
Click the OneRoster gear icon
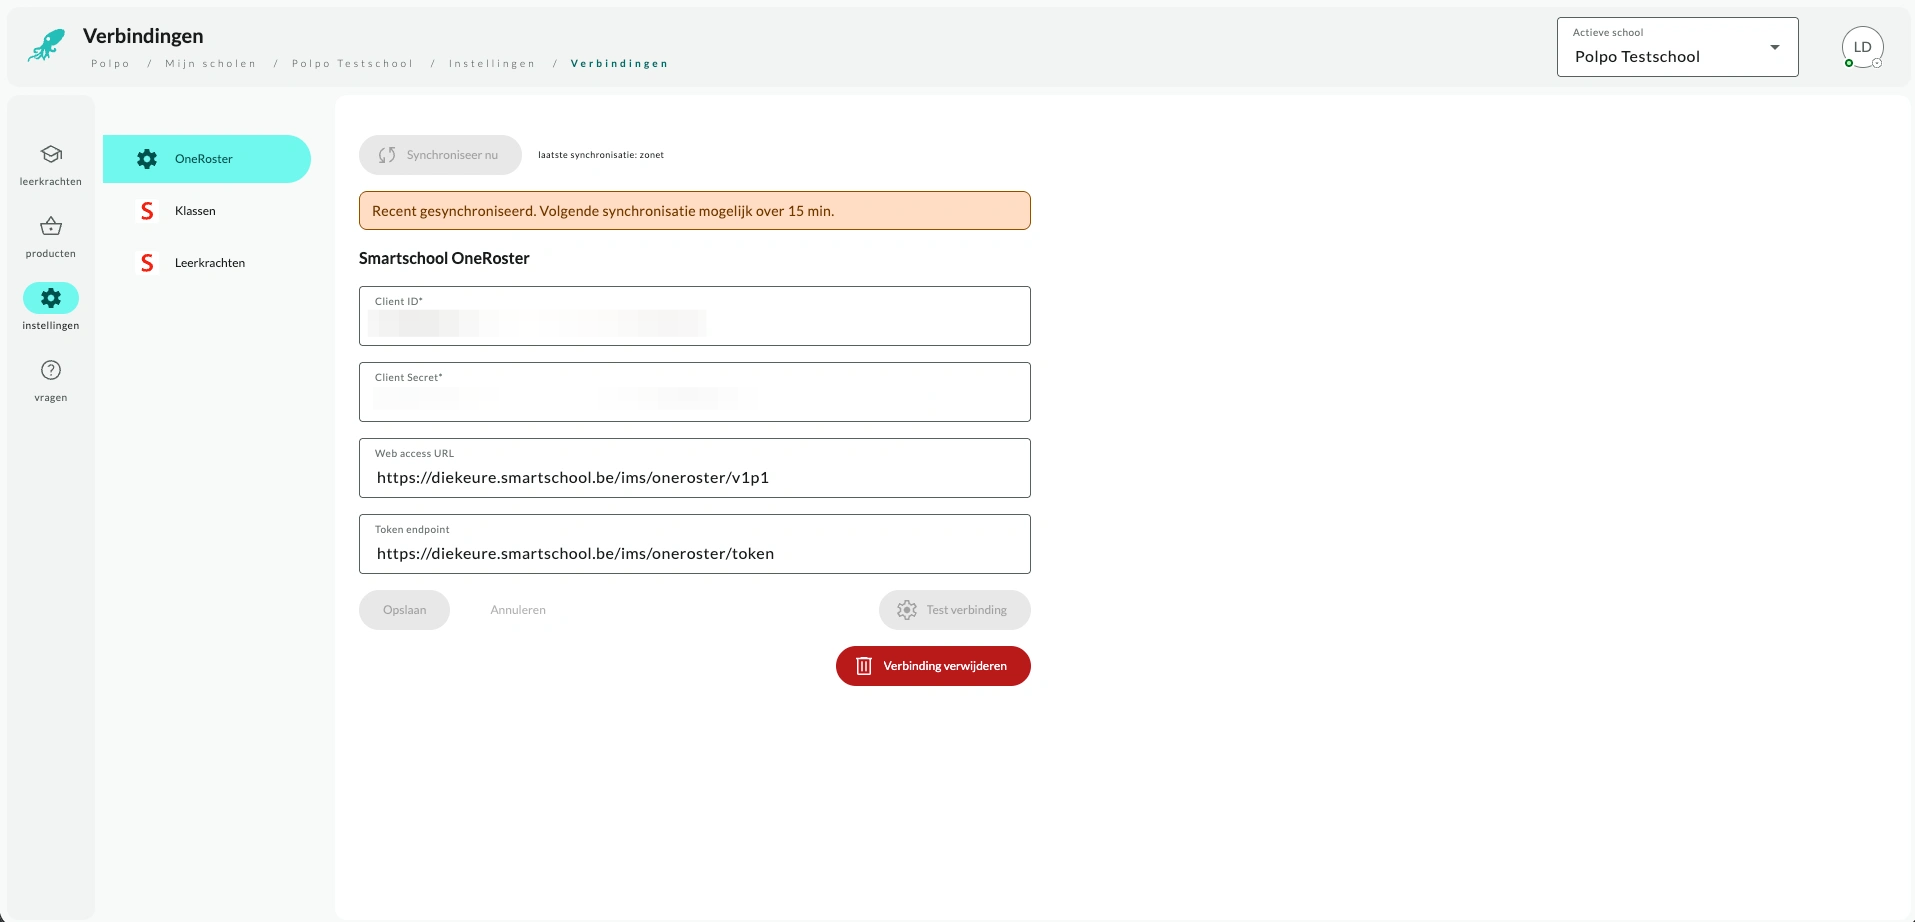click(x=147, y=159)
